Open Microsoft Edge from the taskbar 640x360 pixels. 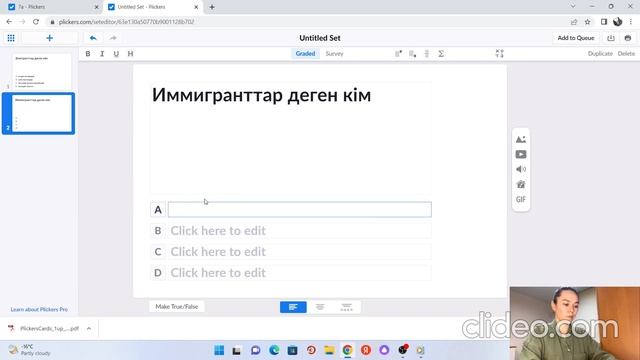(274, 350)
